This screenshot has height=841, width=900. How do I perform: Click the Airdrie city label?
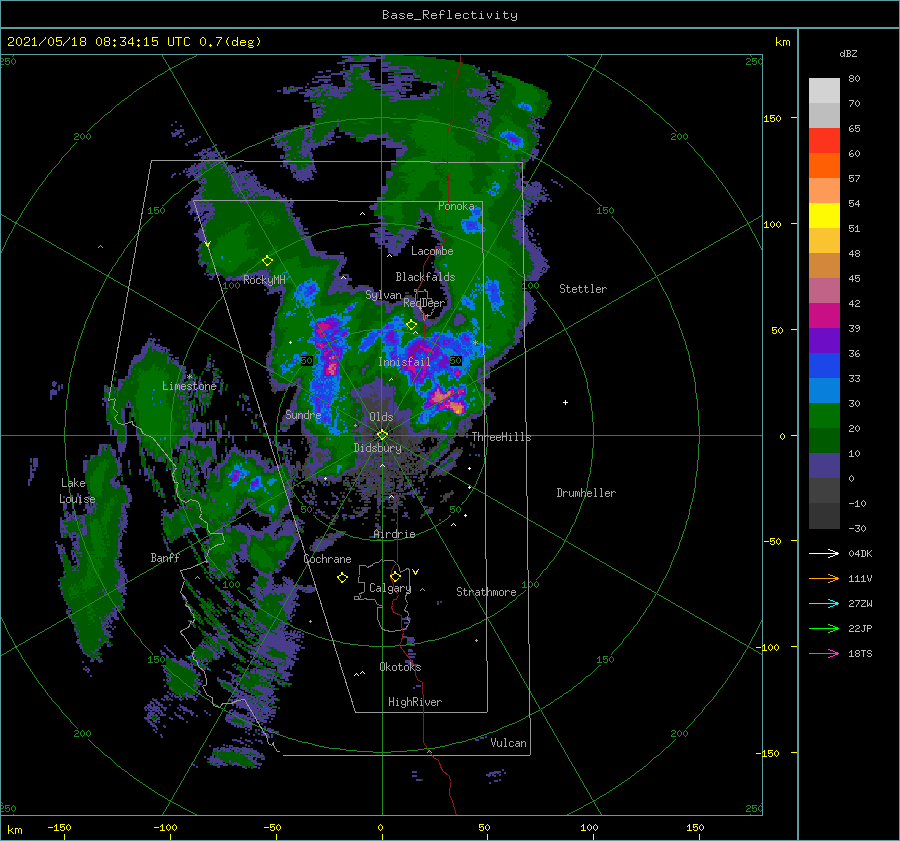coord(394,534)
